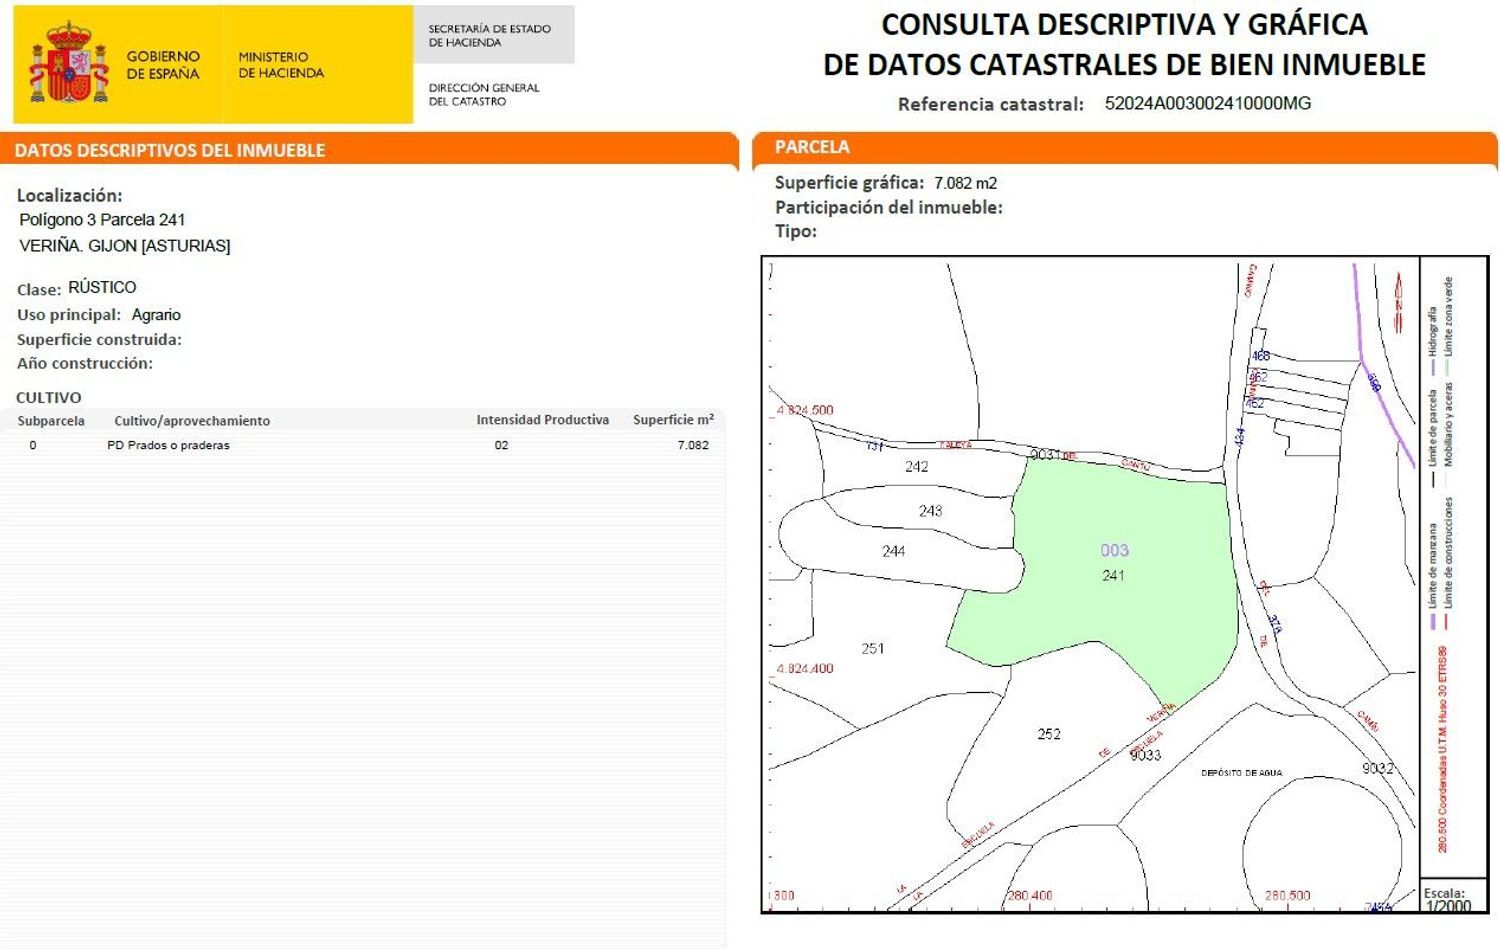Click the Ministerio de Hacienda logo block
The width and height of the screenshot is (1500, 949).
281,65
